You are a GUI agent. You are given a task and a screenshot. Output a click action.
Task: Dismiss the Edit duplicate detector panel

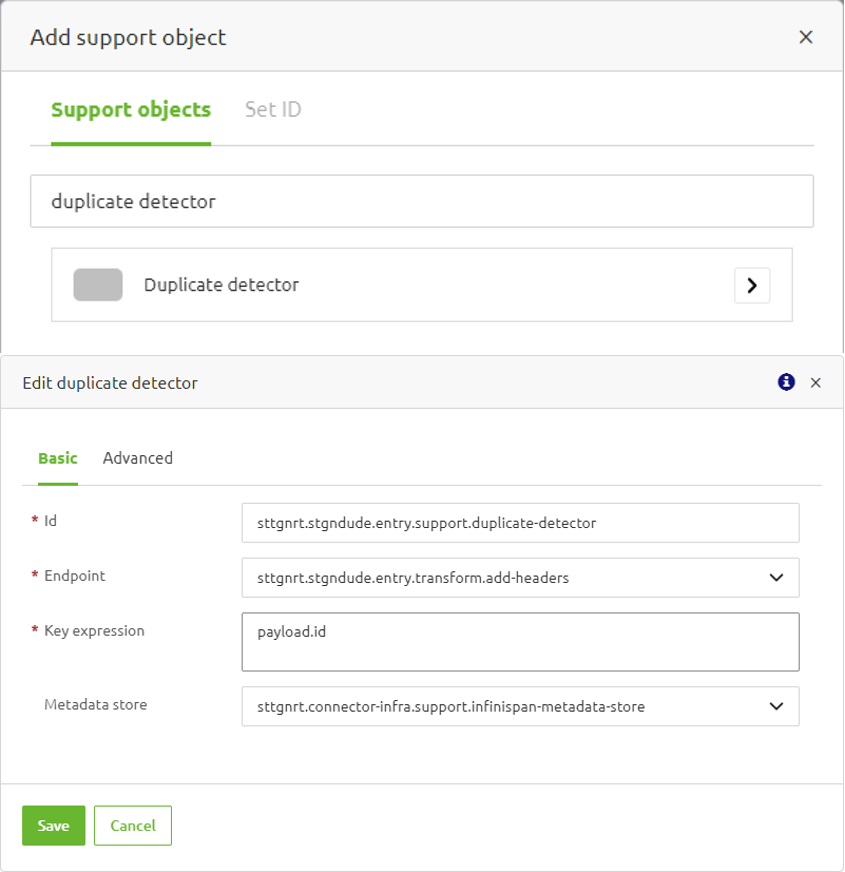pos(816,382)
